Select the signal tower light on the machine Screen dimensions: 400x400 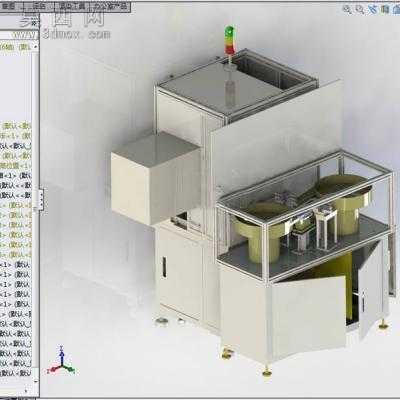pyautogui.click(x=229, y=40)
